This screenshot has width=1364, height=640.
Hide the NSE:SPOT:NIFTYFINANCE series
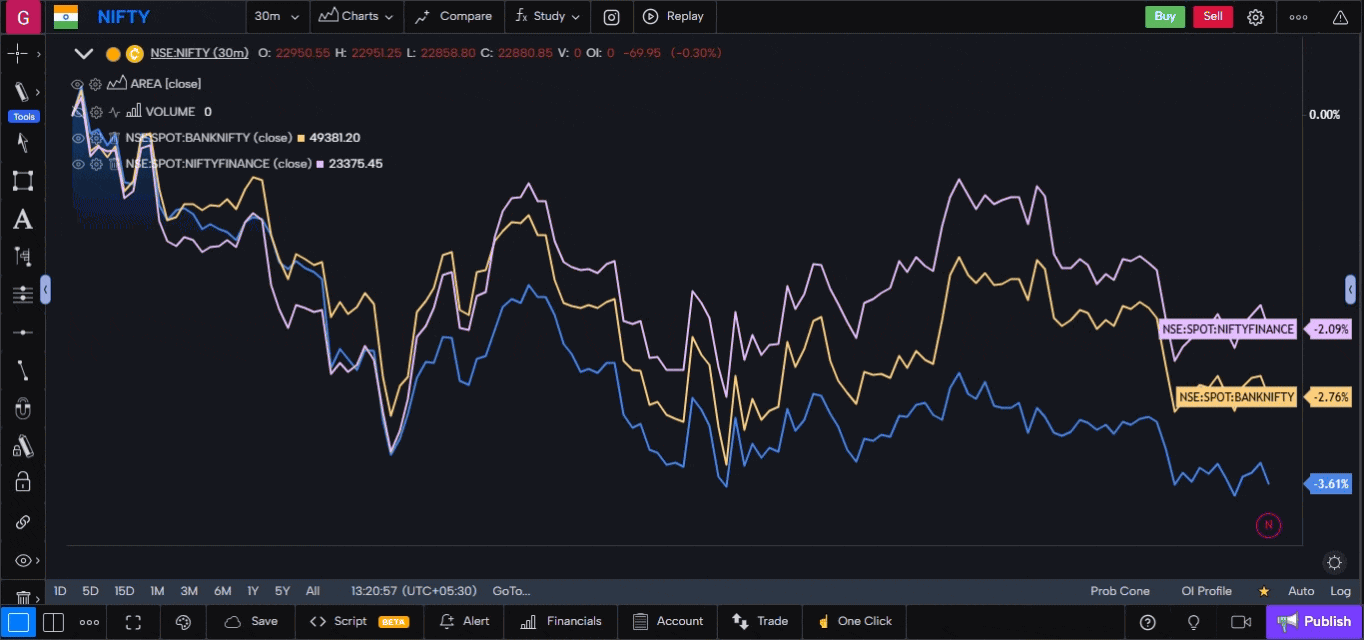point(77,163)
